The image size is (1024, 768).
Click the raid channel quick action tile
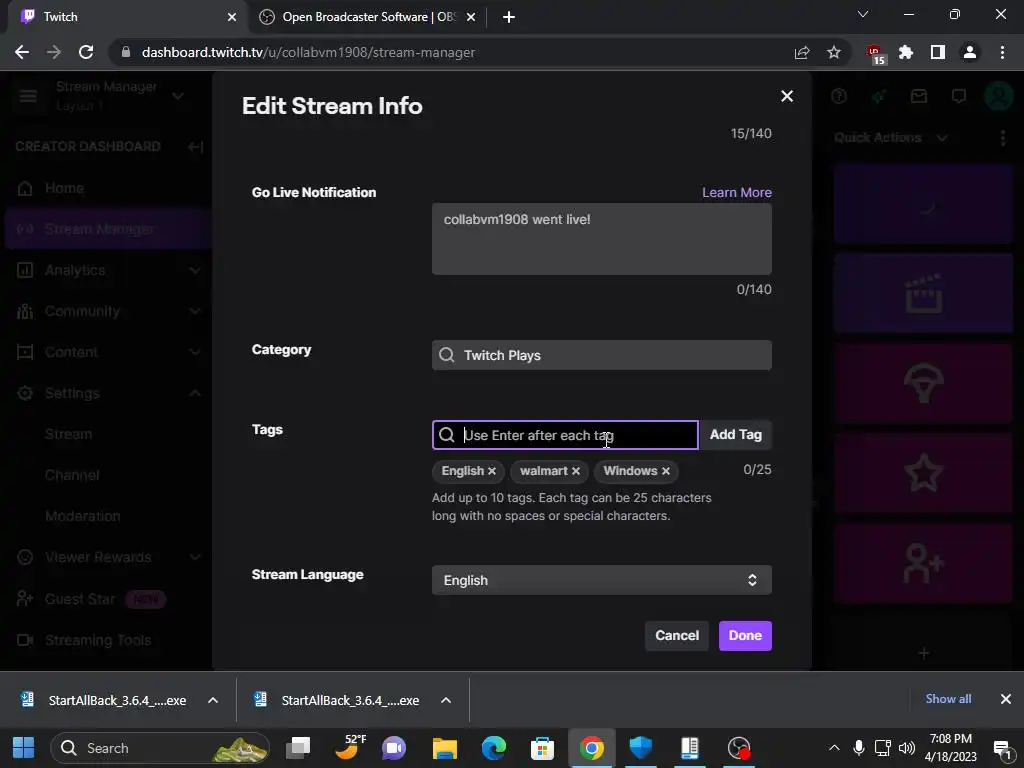(x=923, y=383)
